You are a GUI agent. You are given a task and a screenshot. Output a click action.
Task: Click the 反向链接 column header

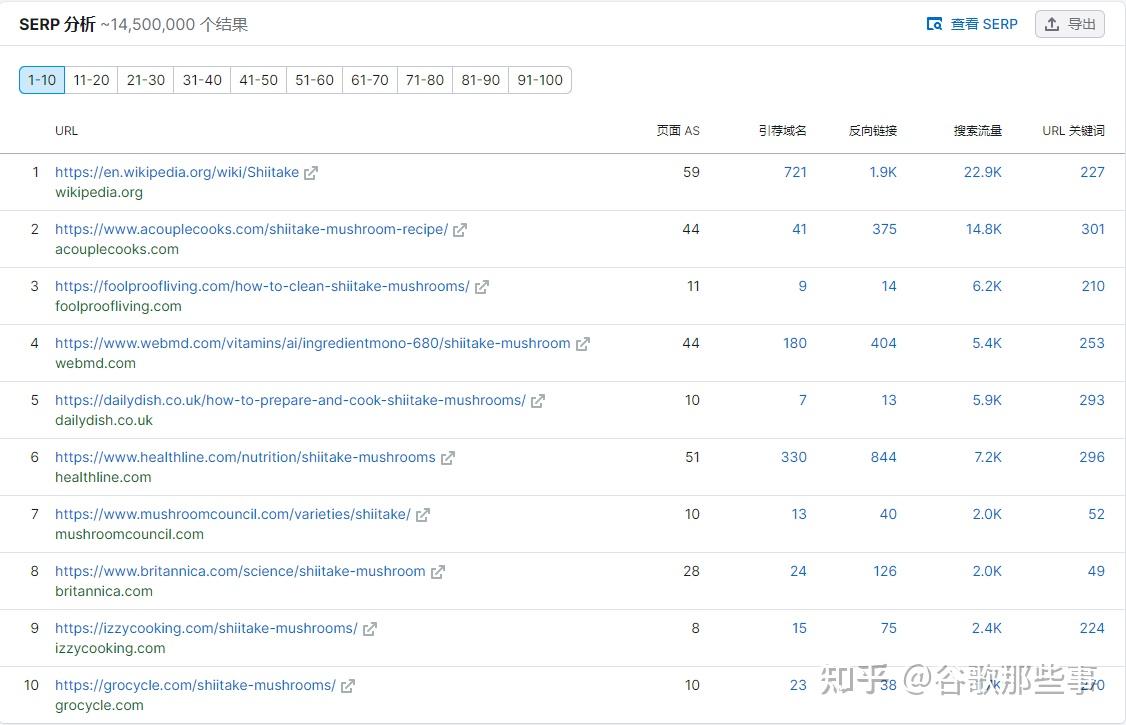point(873,131)
